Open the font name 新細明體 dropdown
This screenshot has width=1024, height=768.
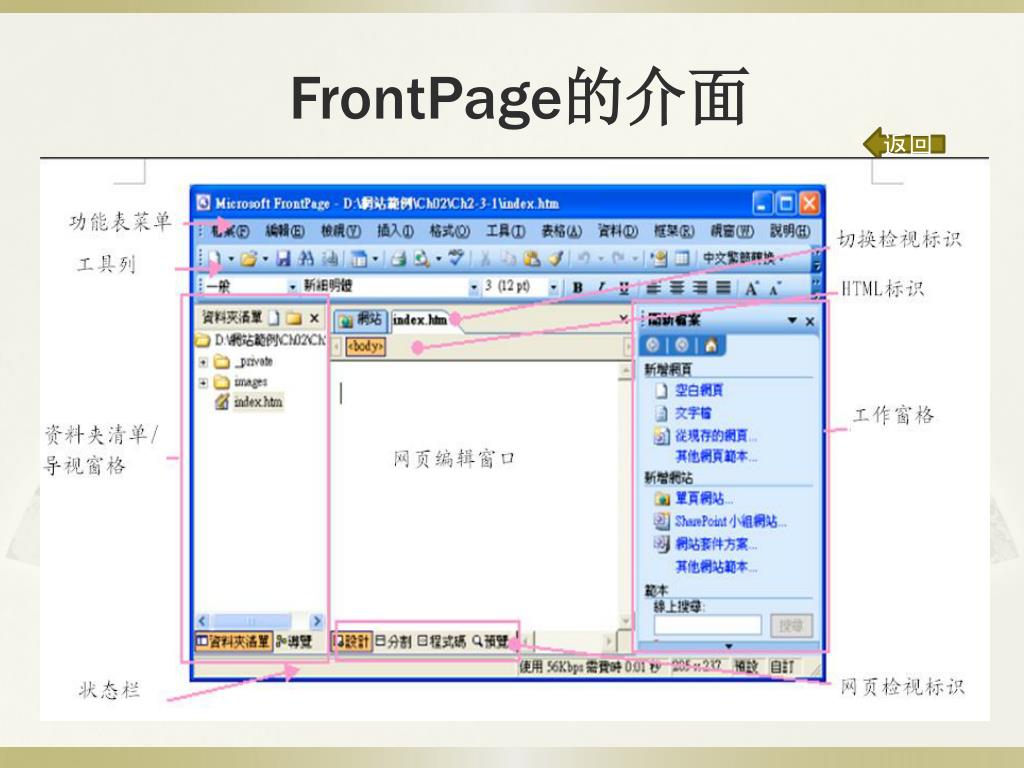point(473,287)
